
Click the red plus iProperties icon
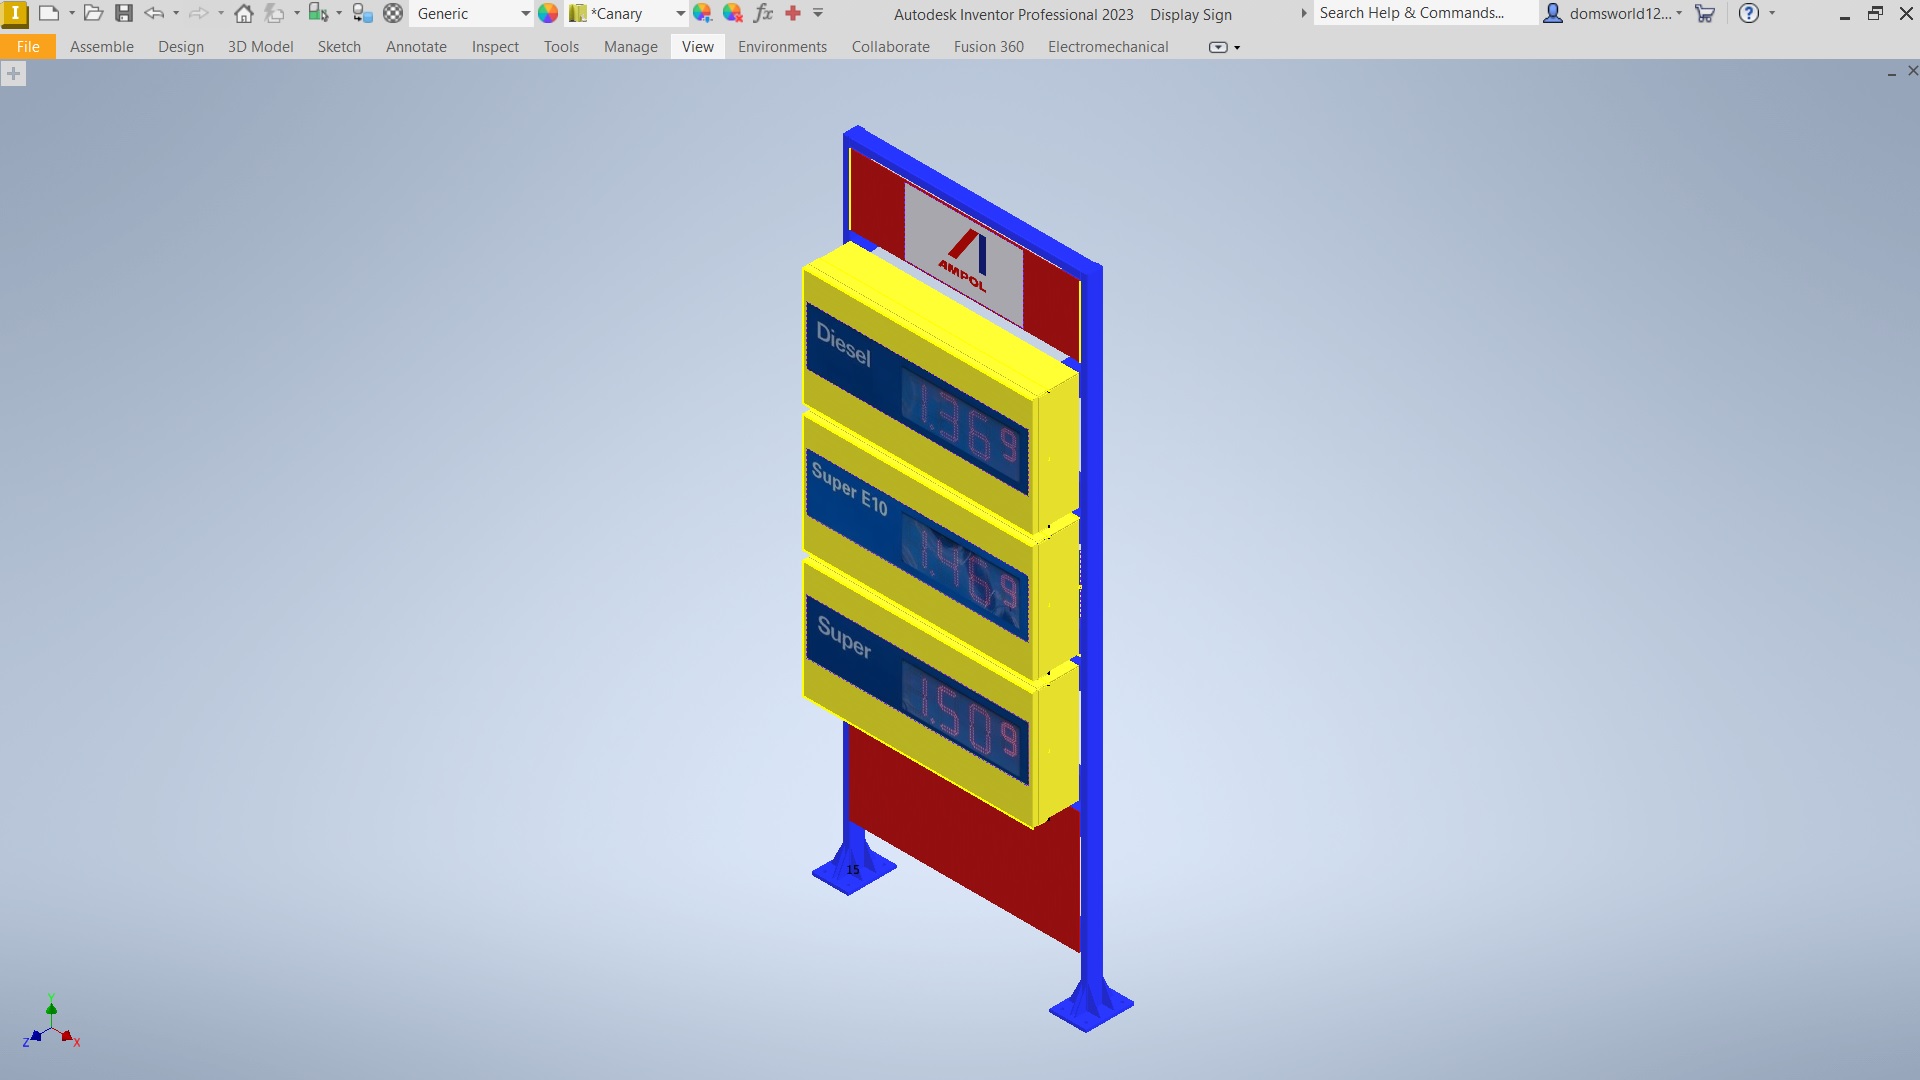pos(793,13)
